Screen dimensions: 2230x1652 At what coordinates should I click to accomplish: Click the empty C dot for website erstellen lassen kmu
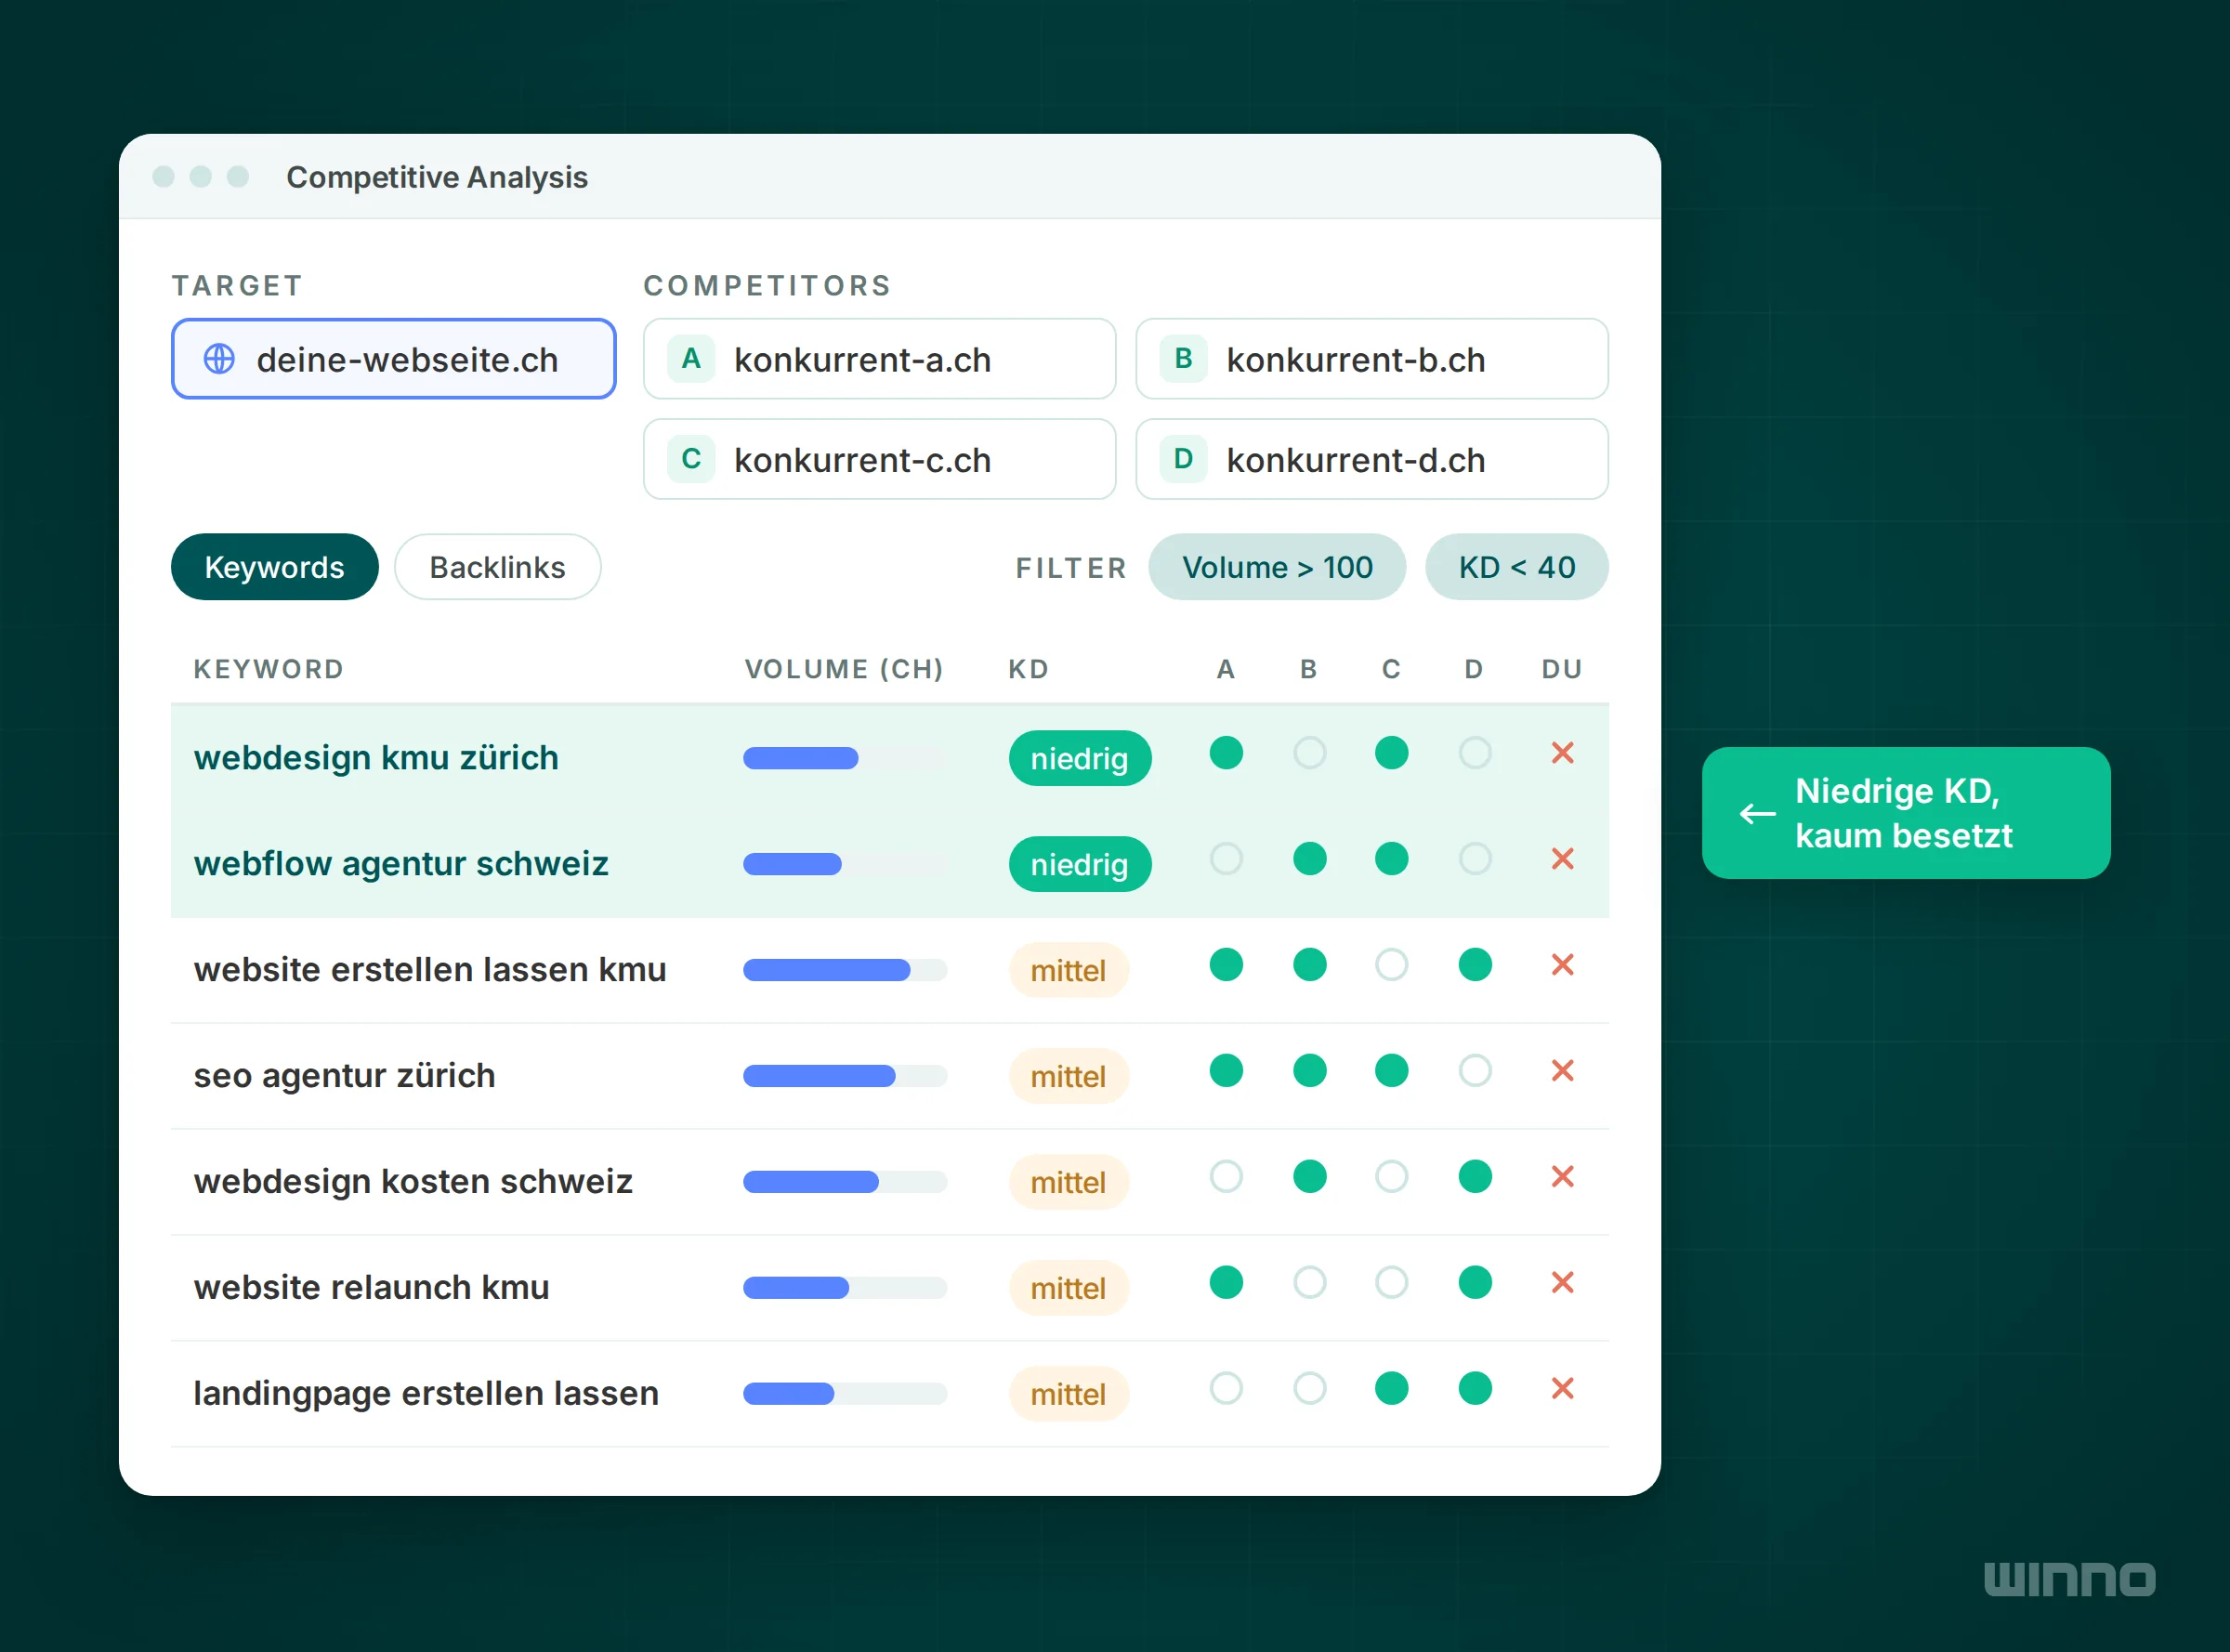(1391, 965)
